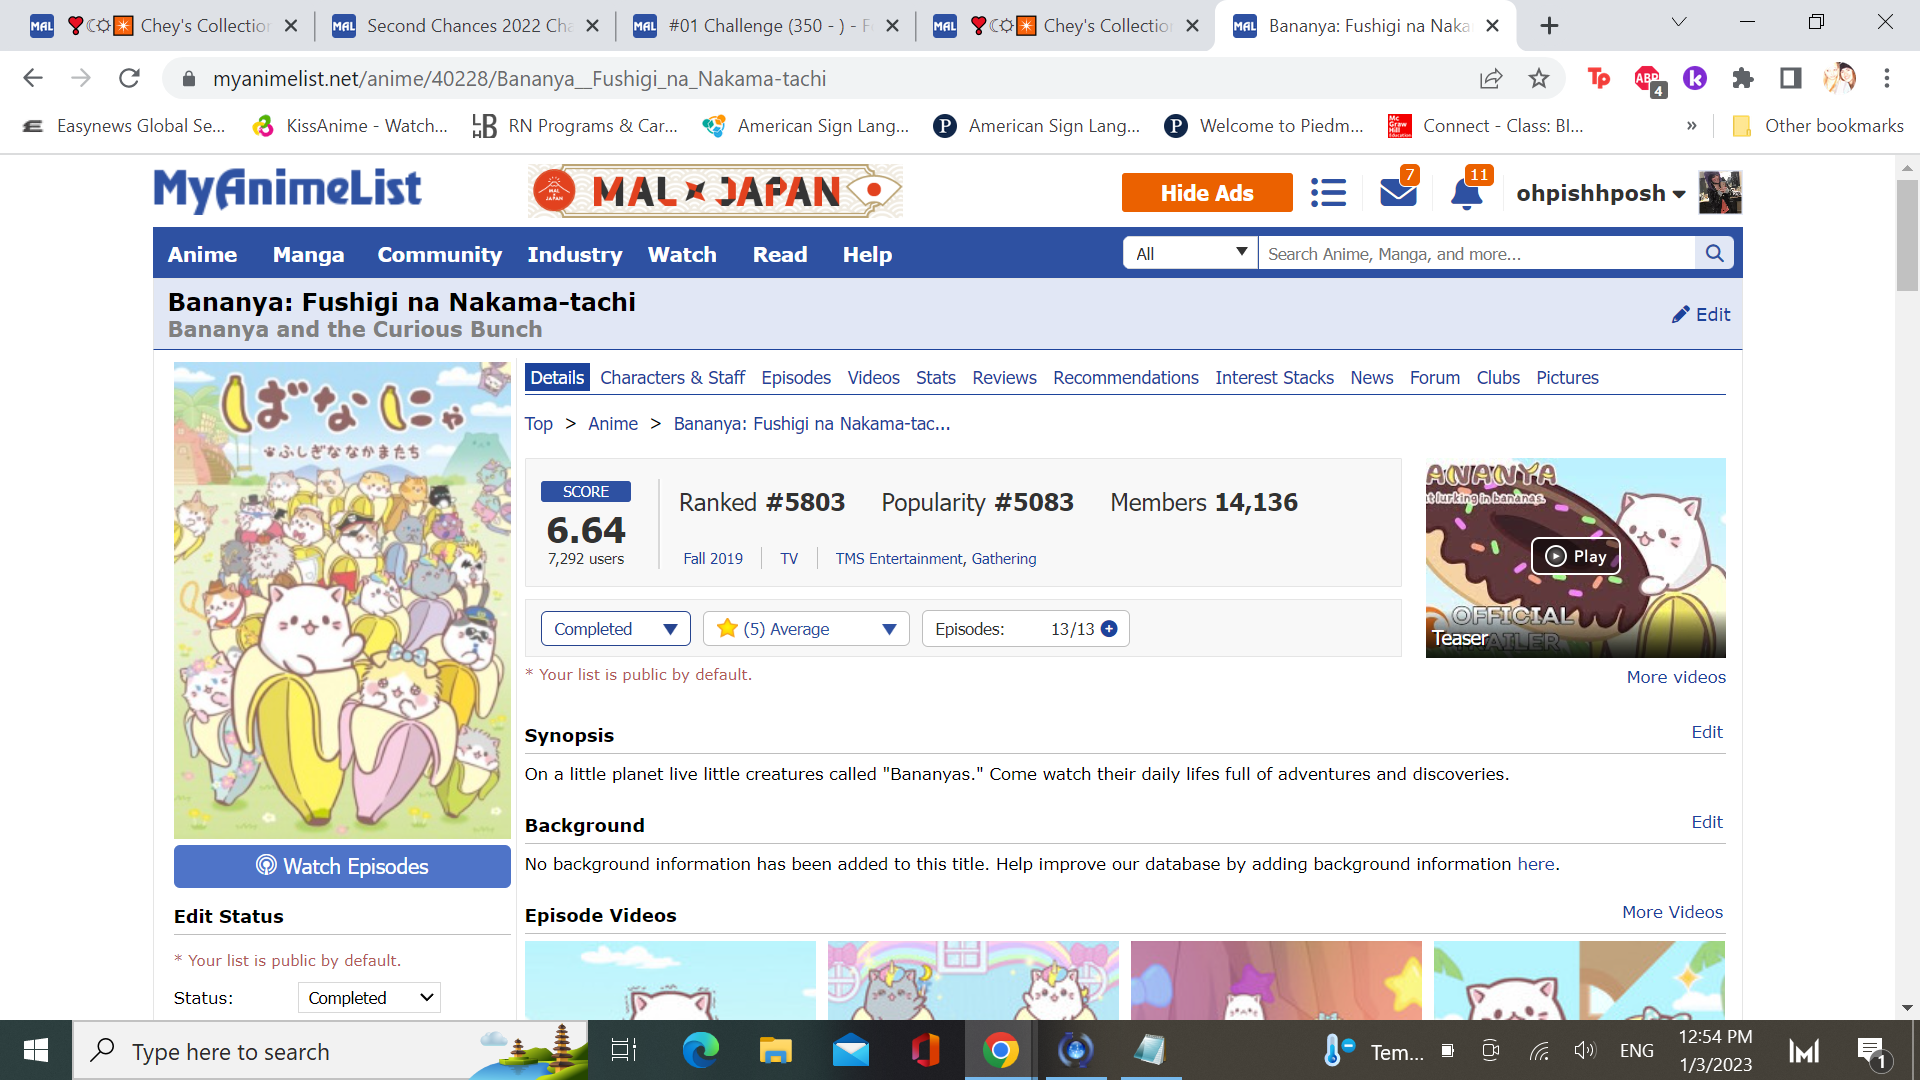1920x1080 pixels.
Task: Click the search magnifier button
Action: [x=1714, y=253]
